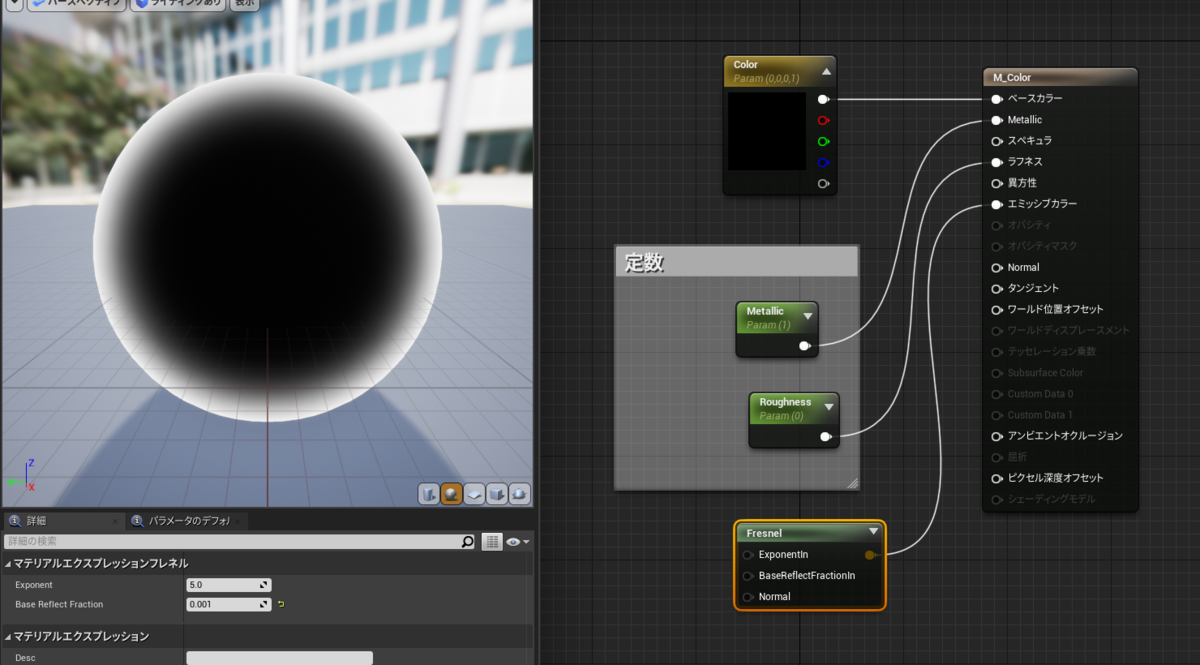The width and height of the screenshot is (1200, 665).
Task: Select the plane preview mesh button
Action: click(475, 494)
